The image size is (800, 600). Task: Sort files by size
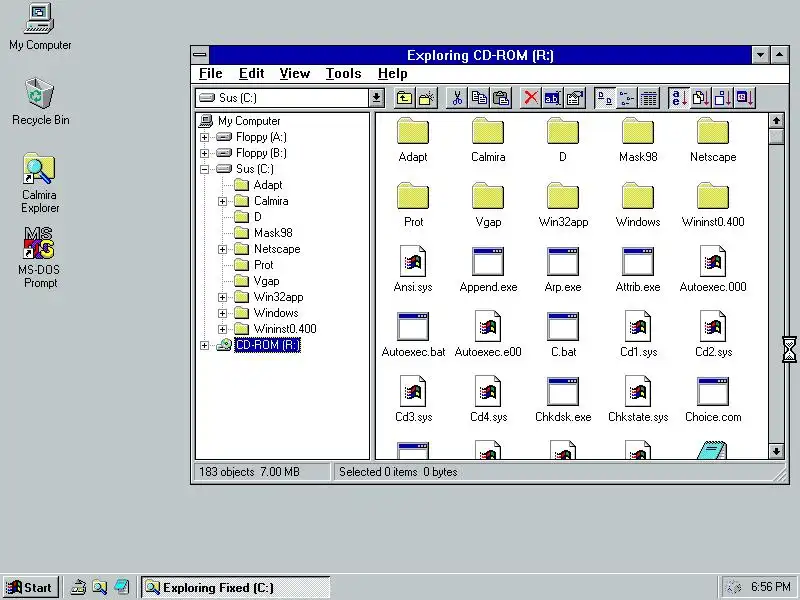[x=723, y=98]
